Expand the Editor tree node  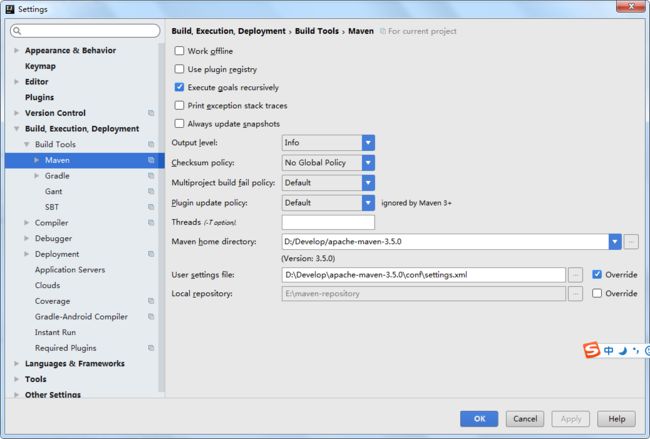click(17, 82)
